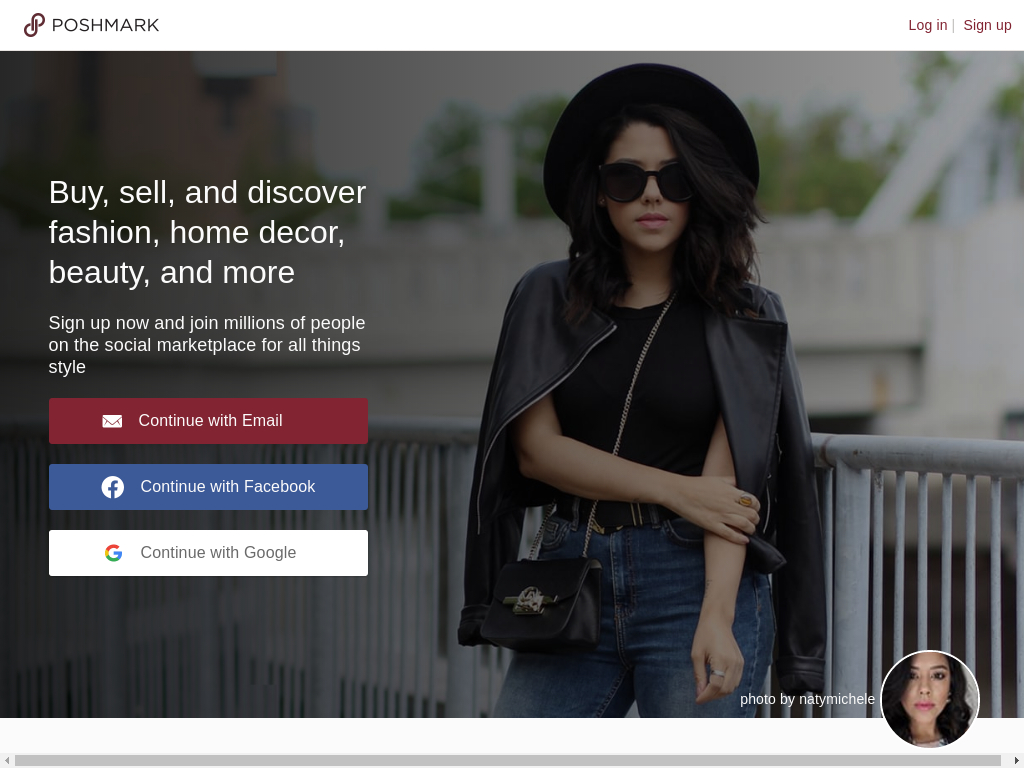This screenshot has width=1024, height=768.
Task: Click the POSHMARK wordmark text
Action: point(105,25)
